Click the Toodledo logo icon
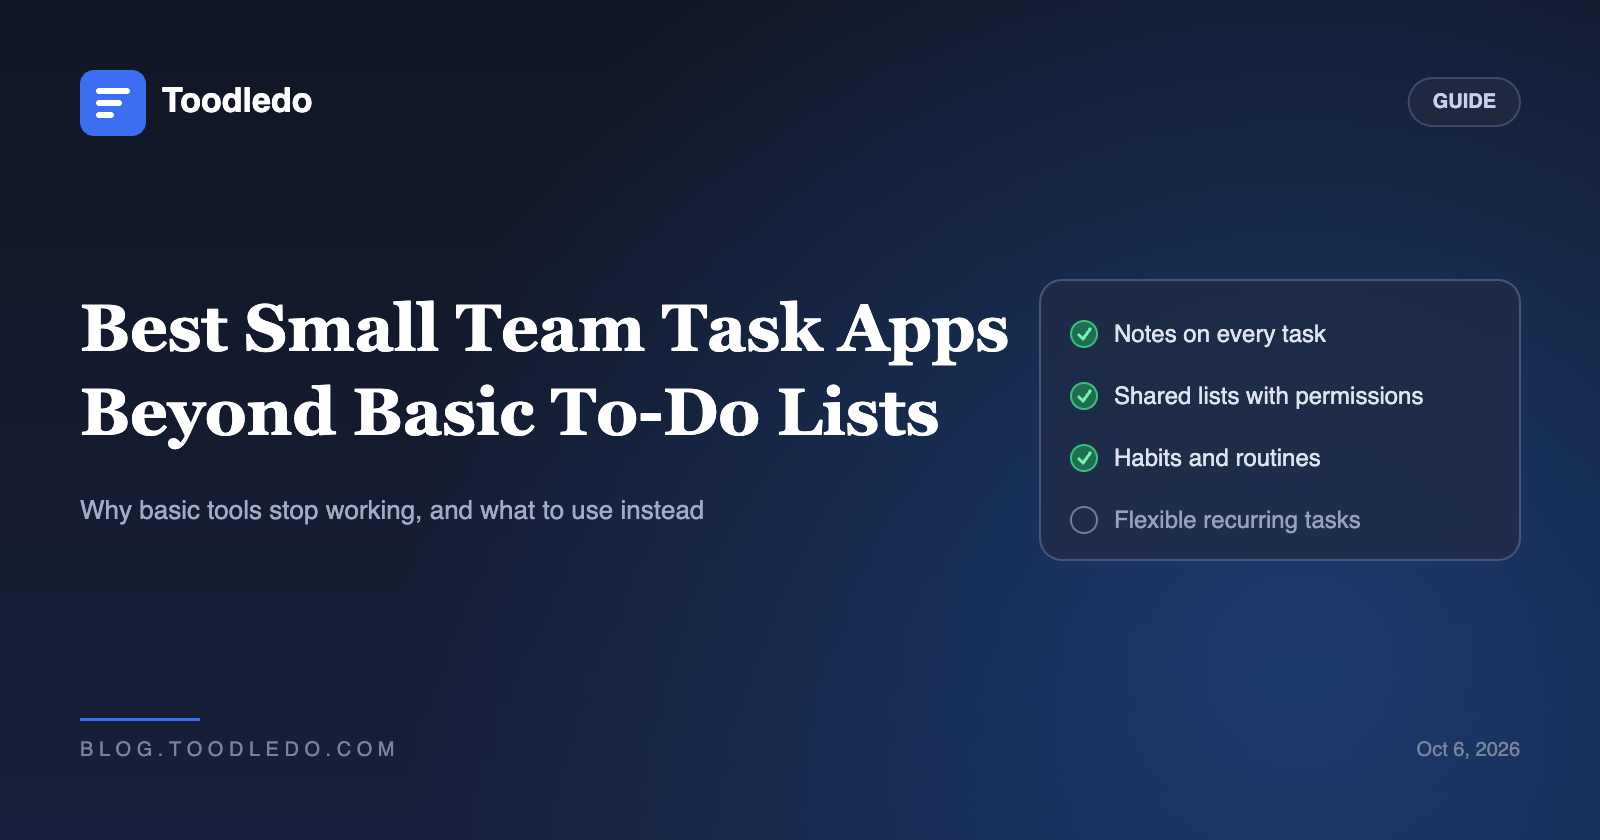The height and width of the screenshot is (840, 1600). click(x=113, y=103)
